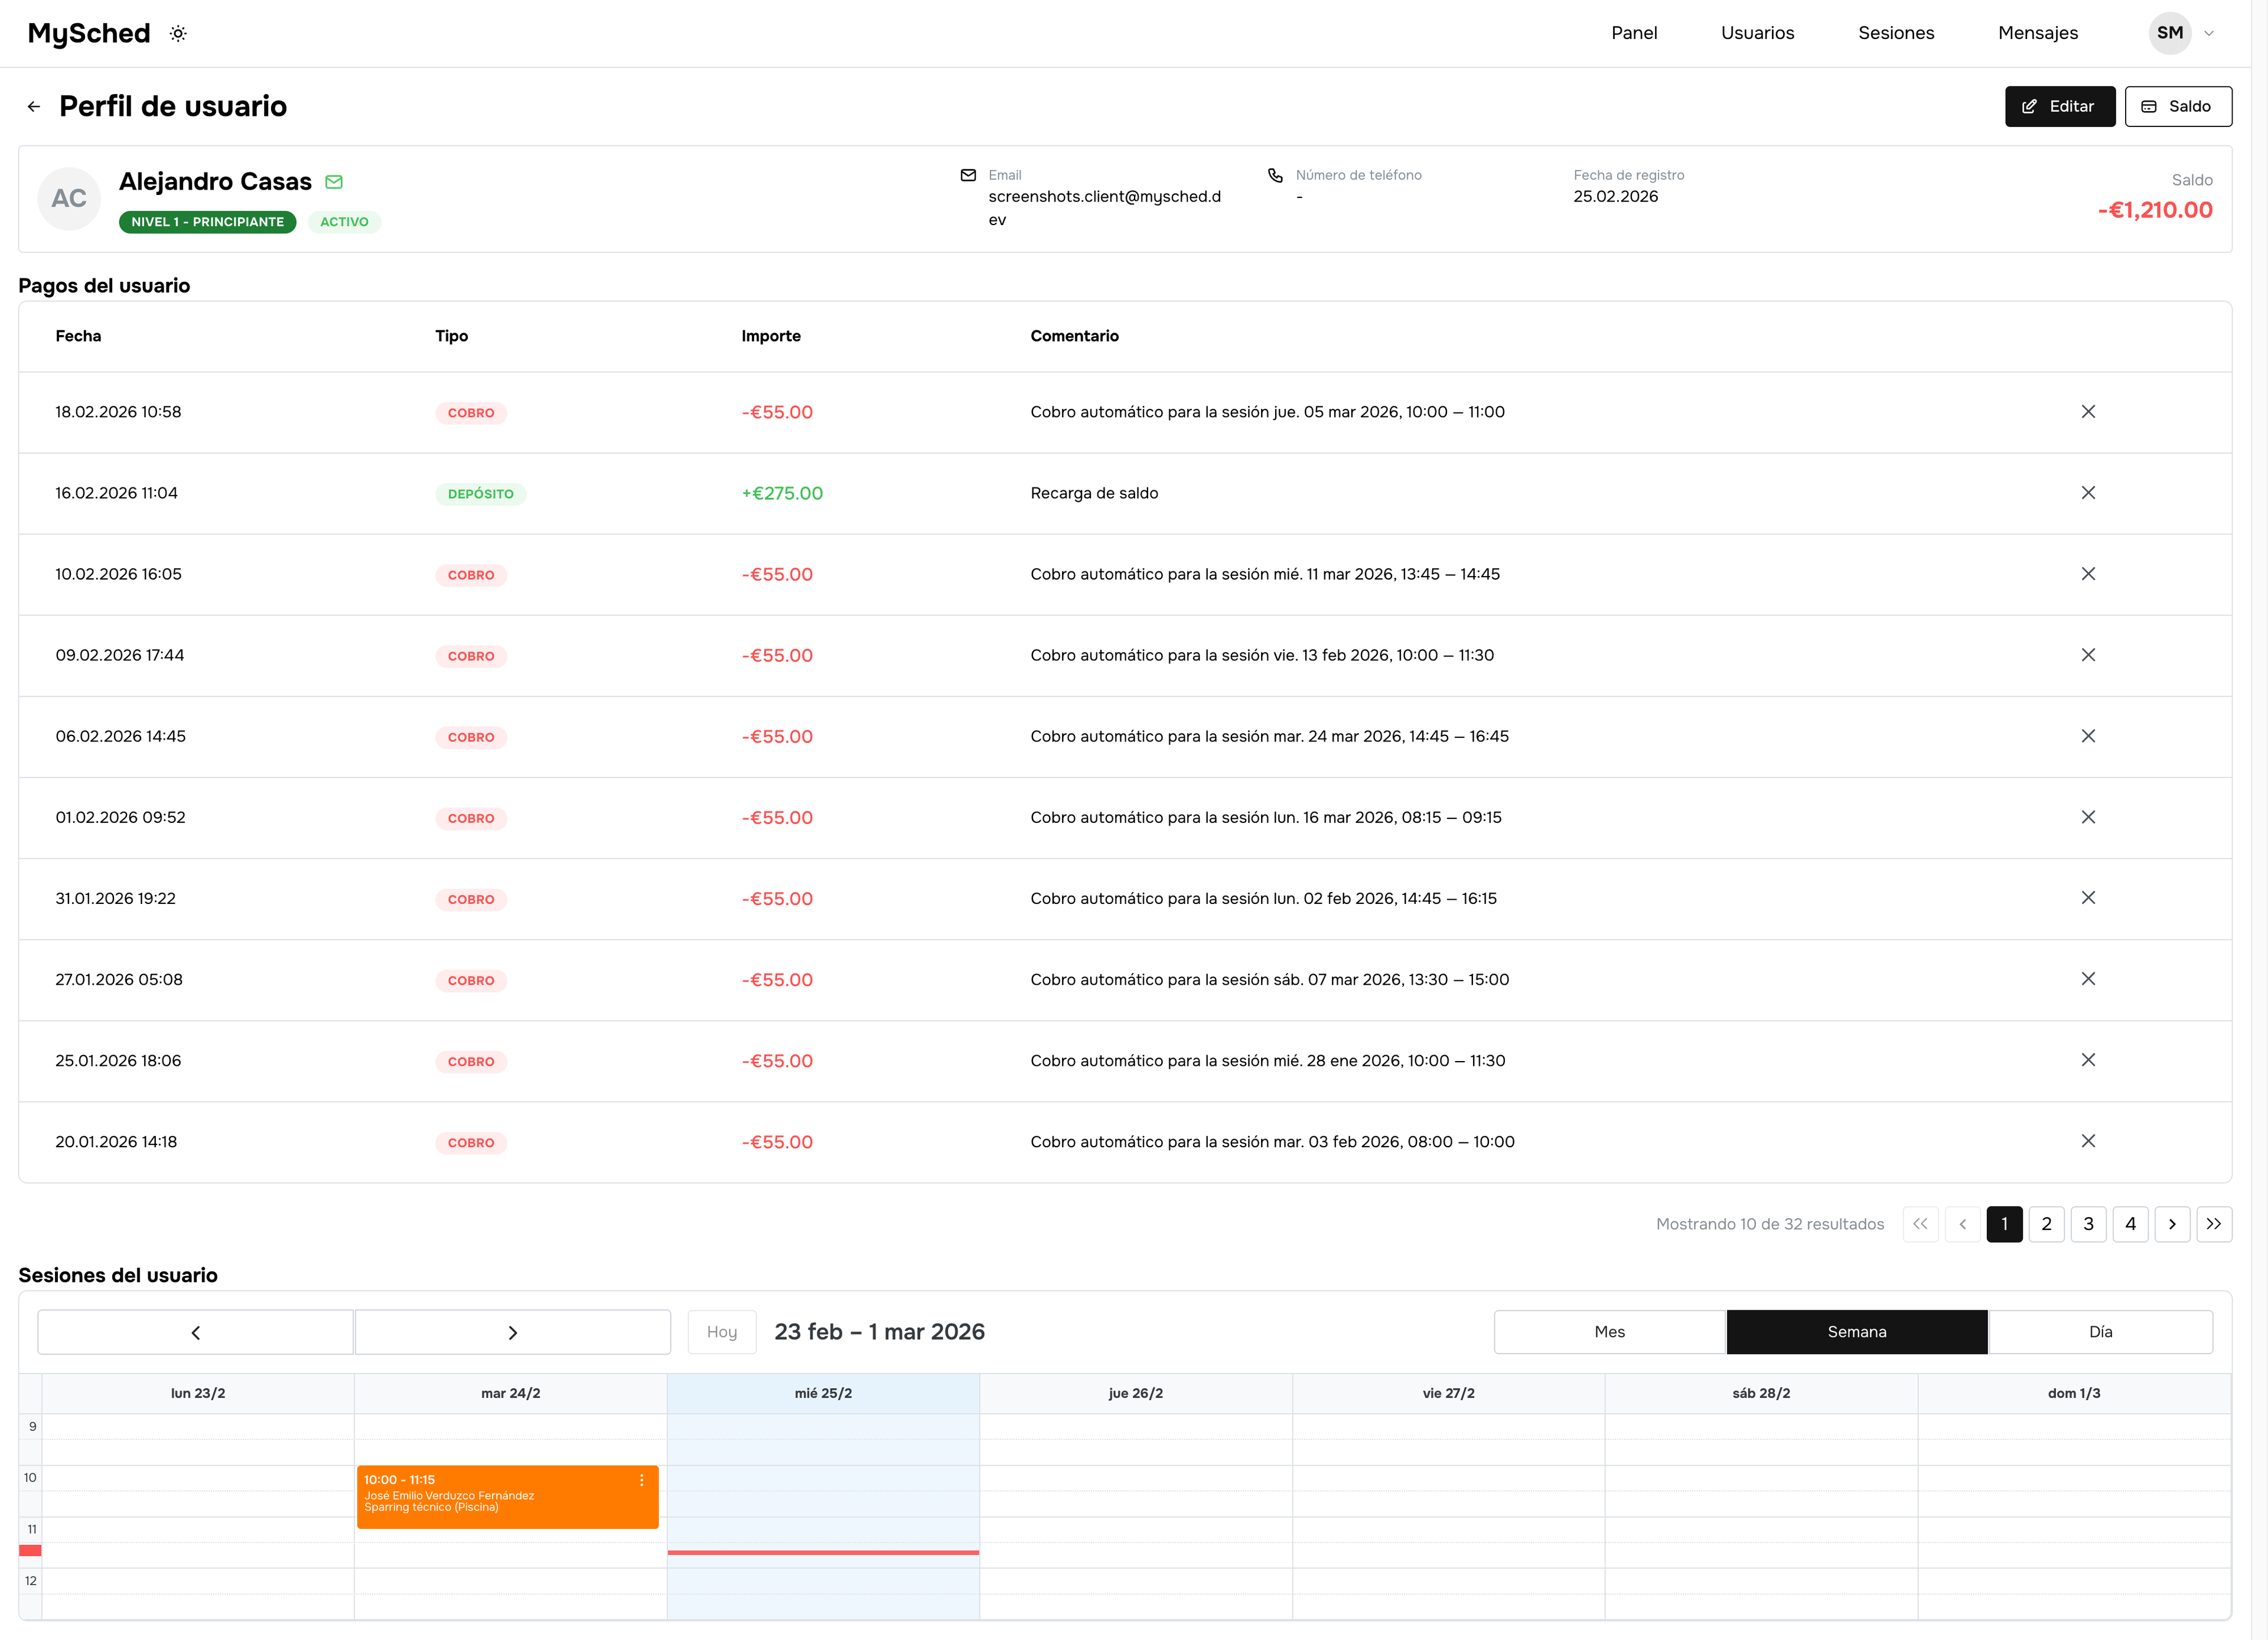Image resolution: width=2268 pixels, height=1640 pixels.
Task: Expand the SM account dropdown chevron
Action: point(2209,33)
